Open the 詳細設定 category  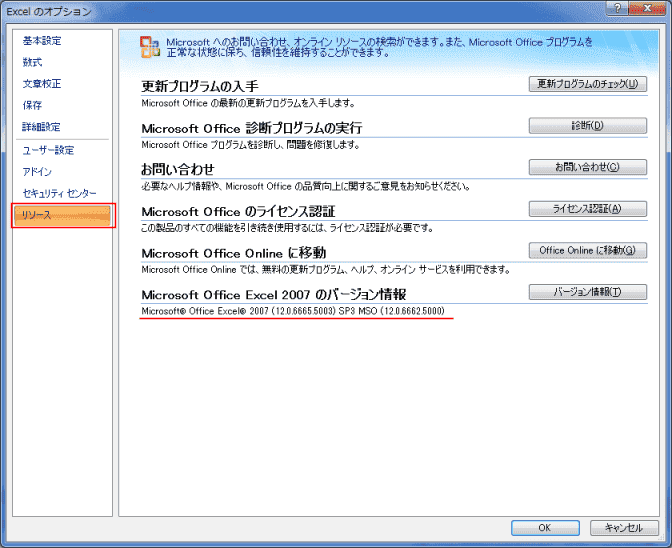pyautogui.click(x=42, y=127)
